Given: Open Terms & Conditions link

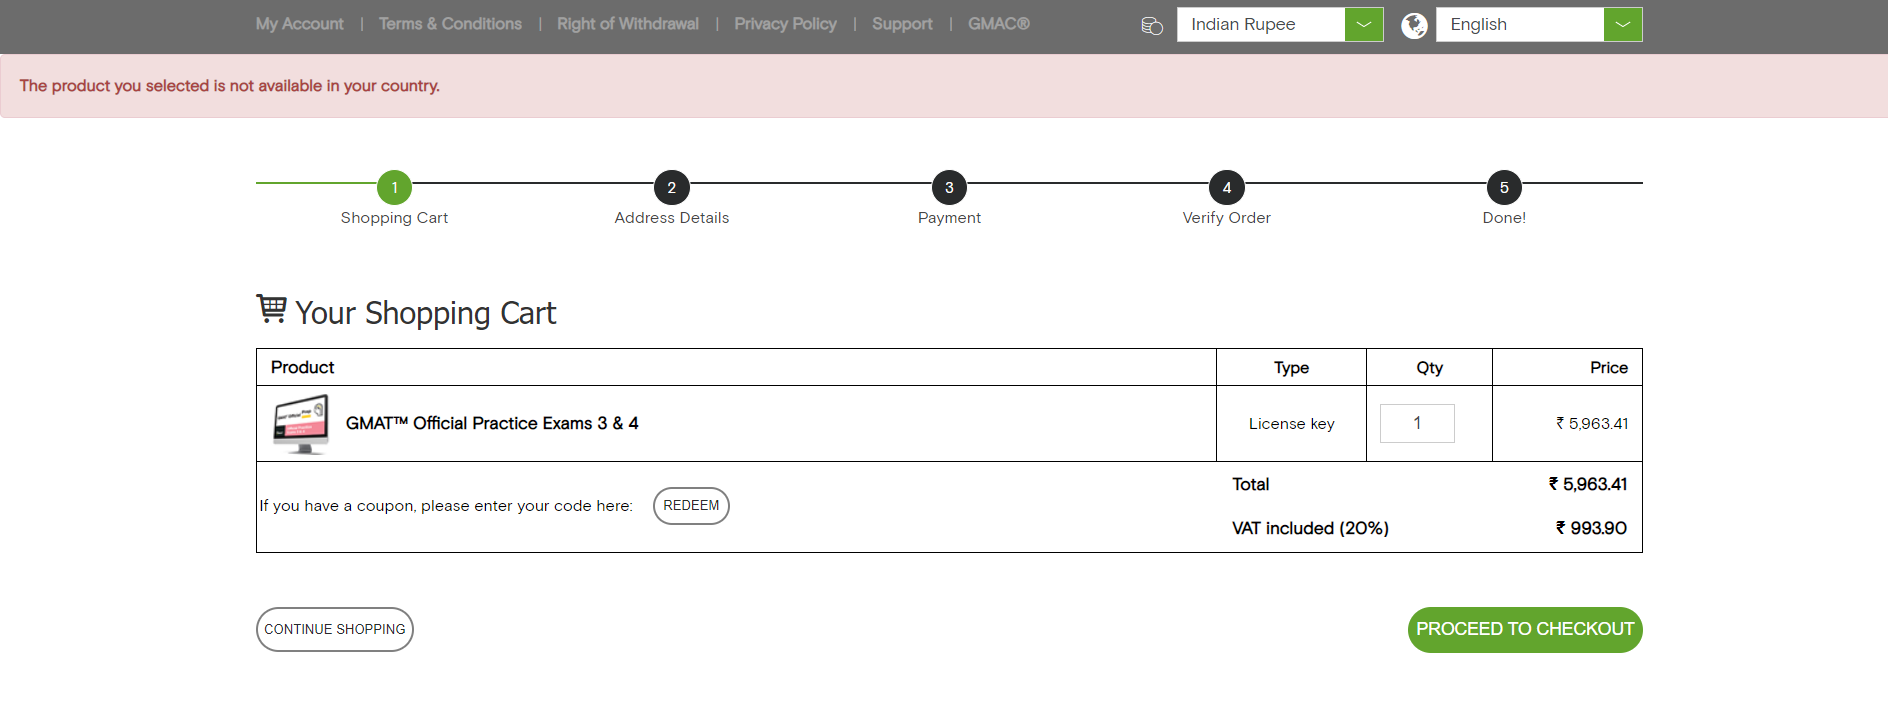Looking at the screenshot, I should click(450, 24).
